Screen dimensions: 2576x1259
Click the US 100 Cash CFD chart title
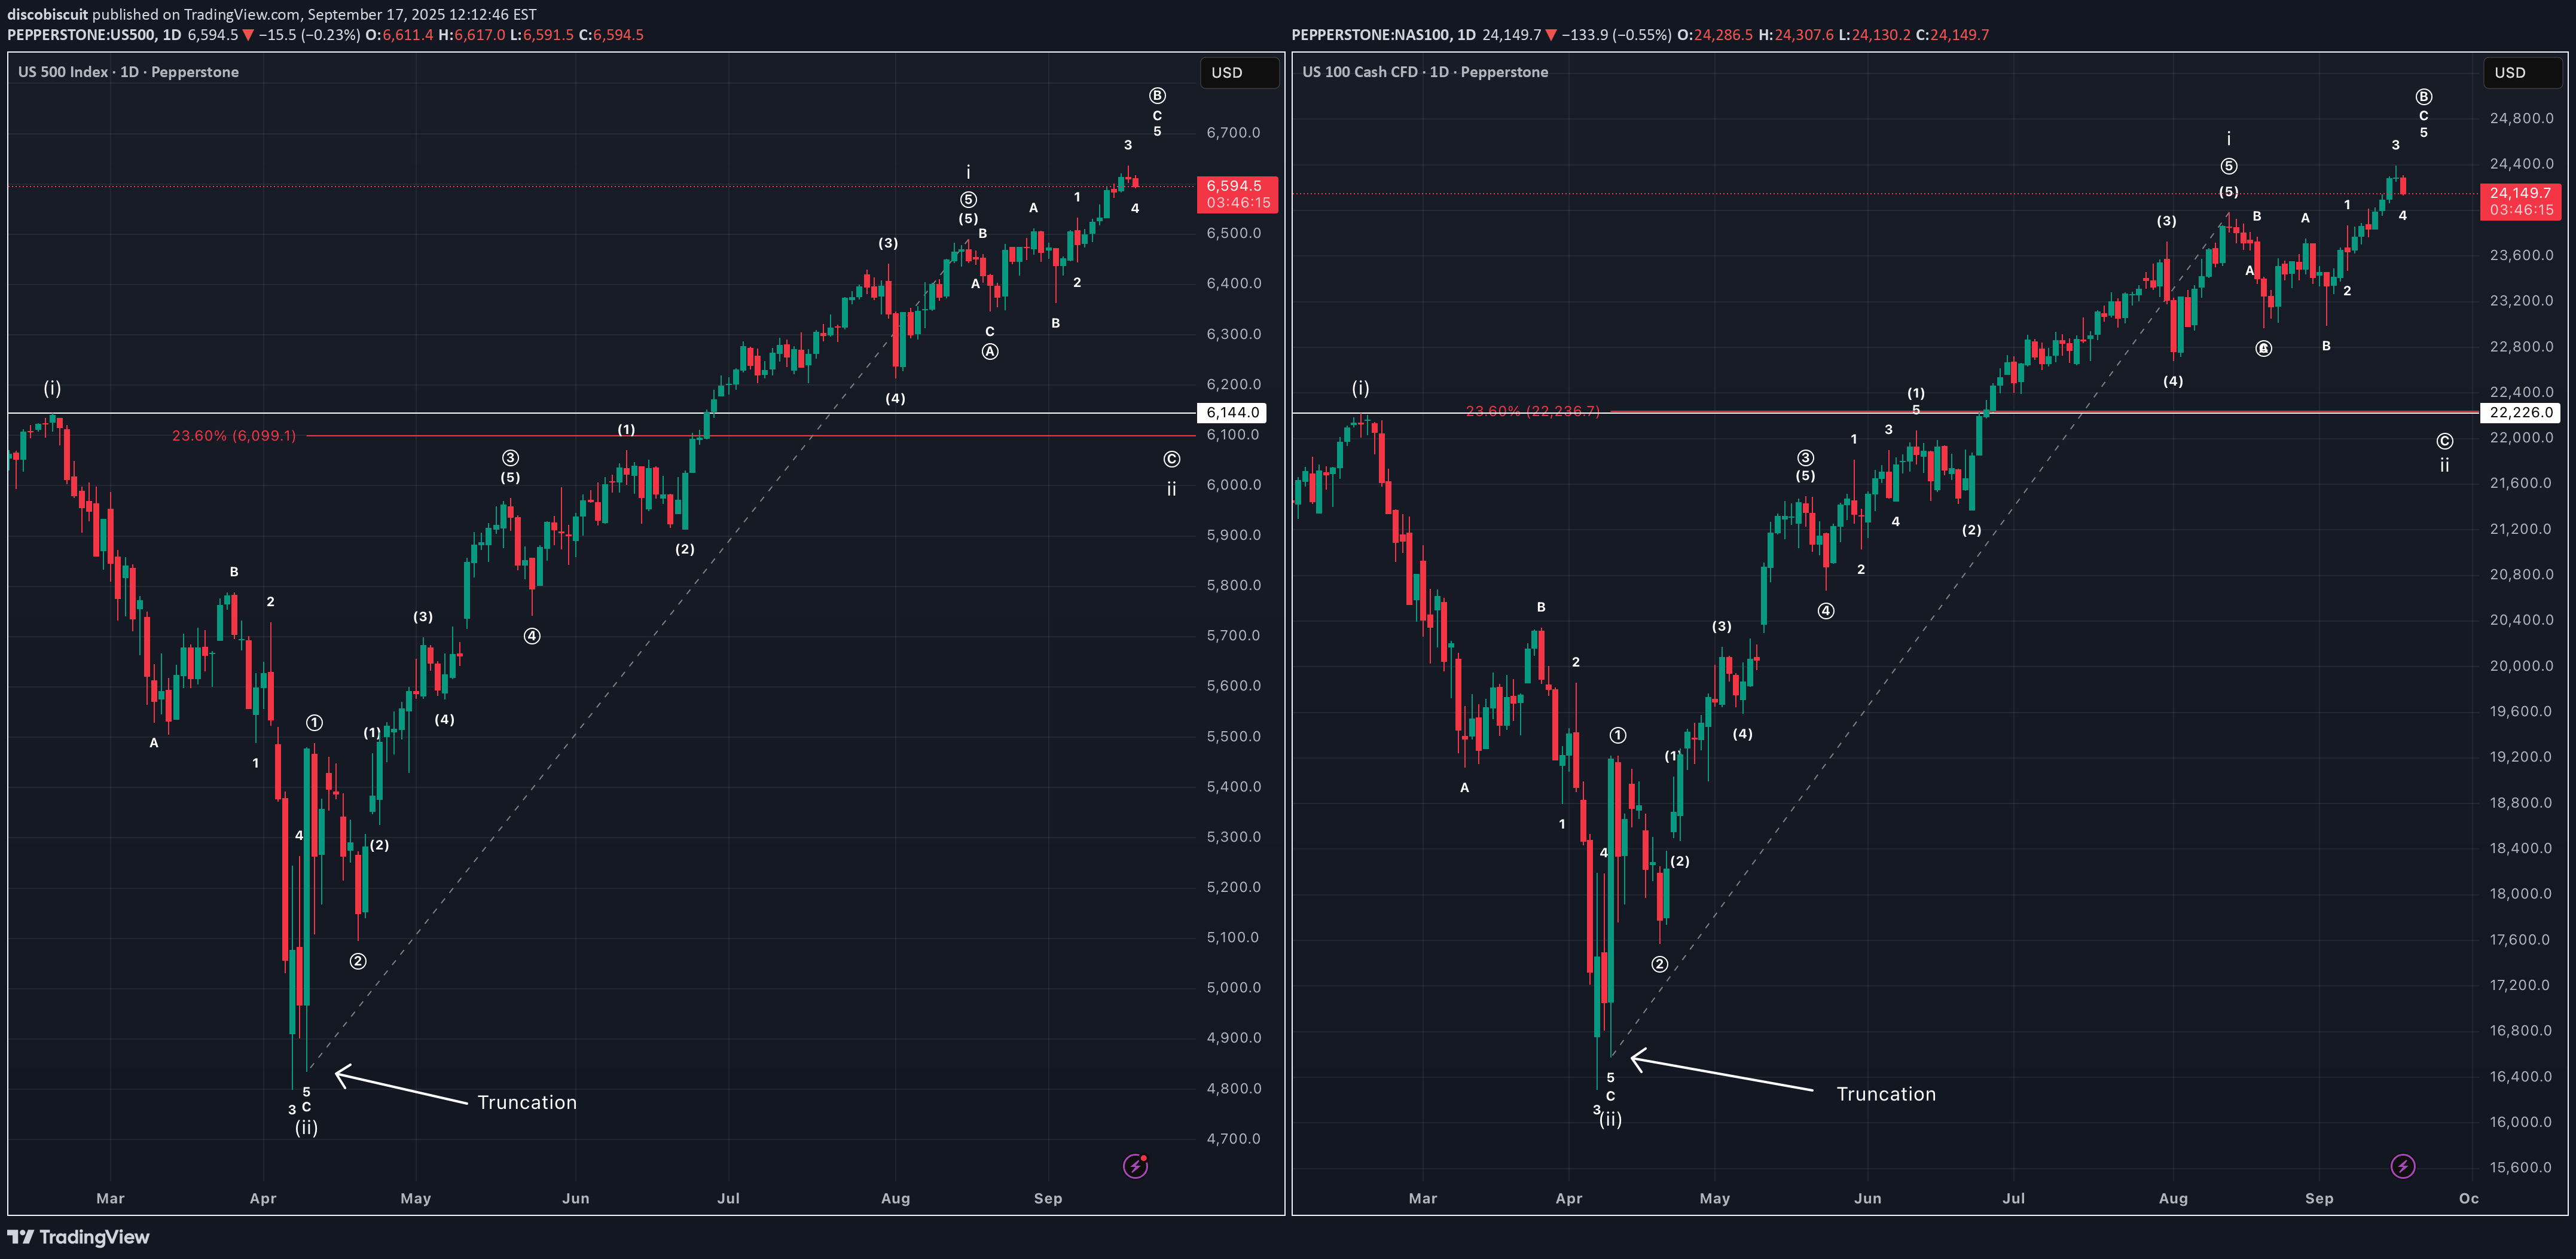(x=1424, y=72)
